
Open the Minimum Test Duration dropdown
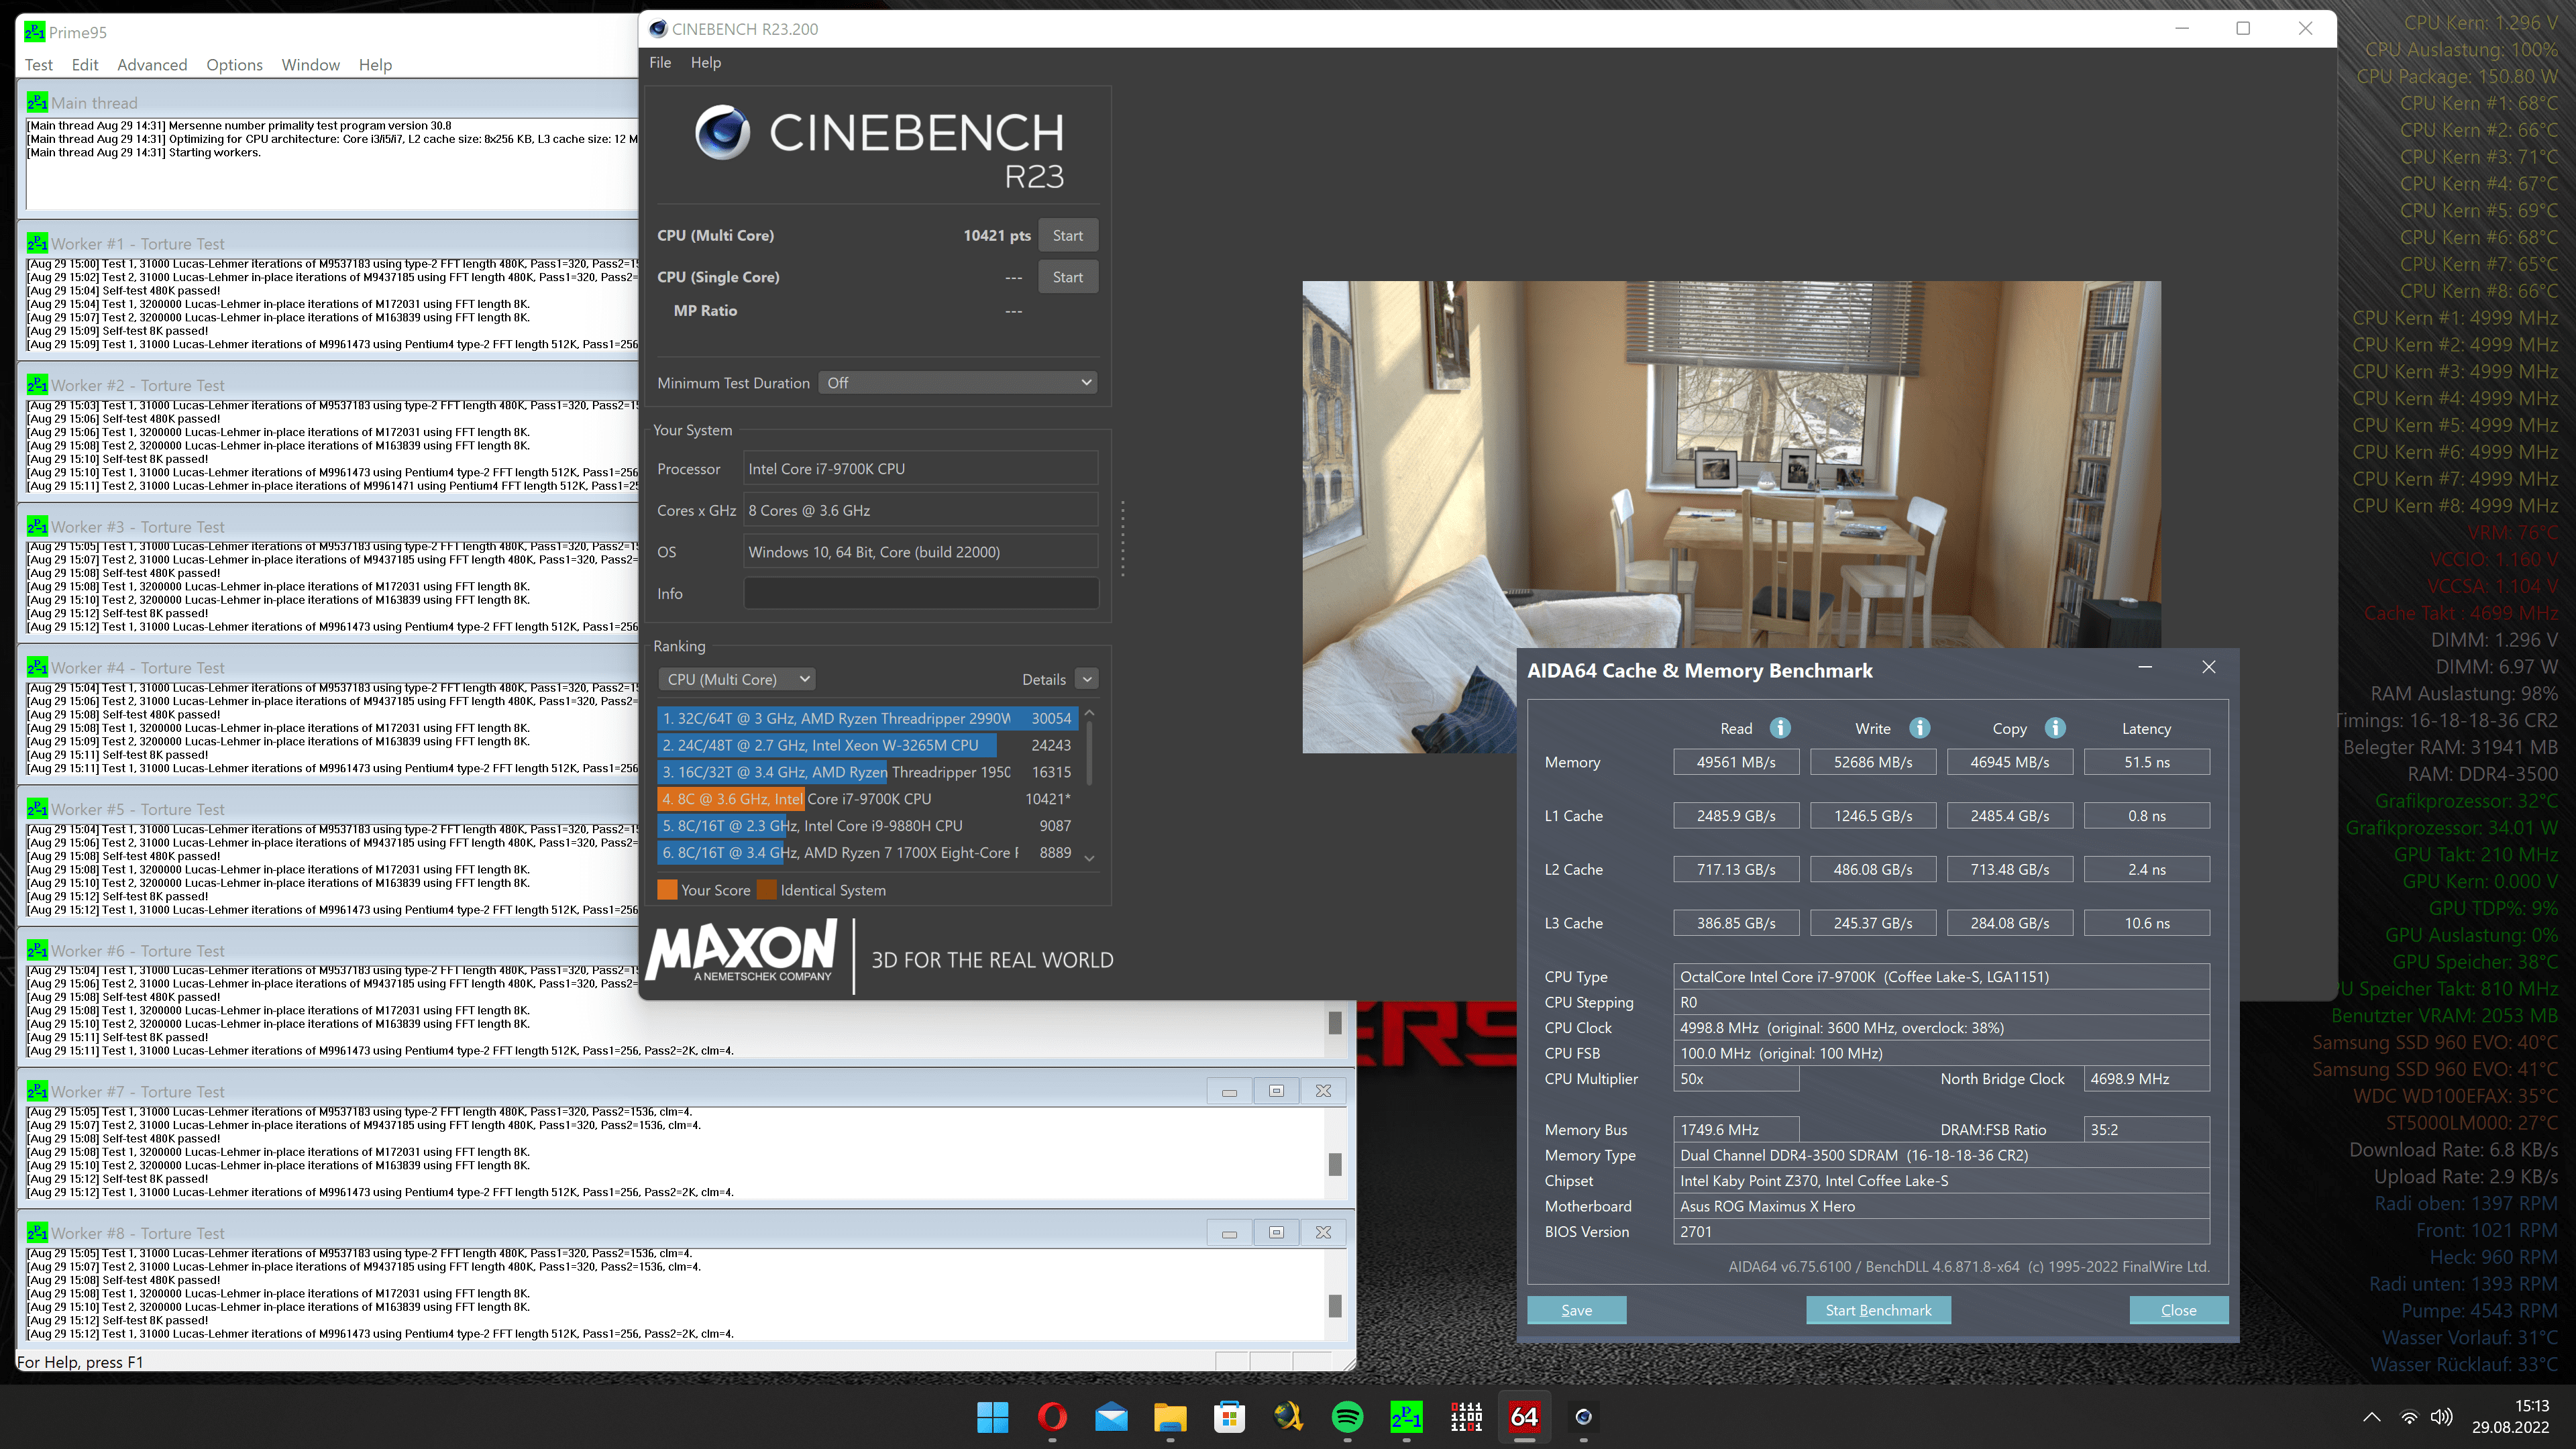[x=958, y=383]
